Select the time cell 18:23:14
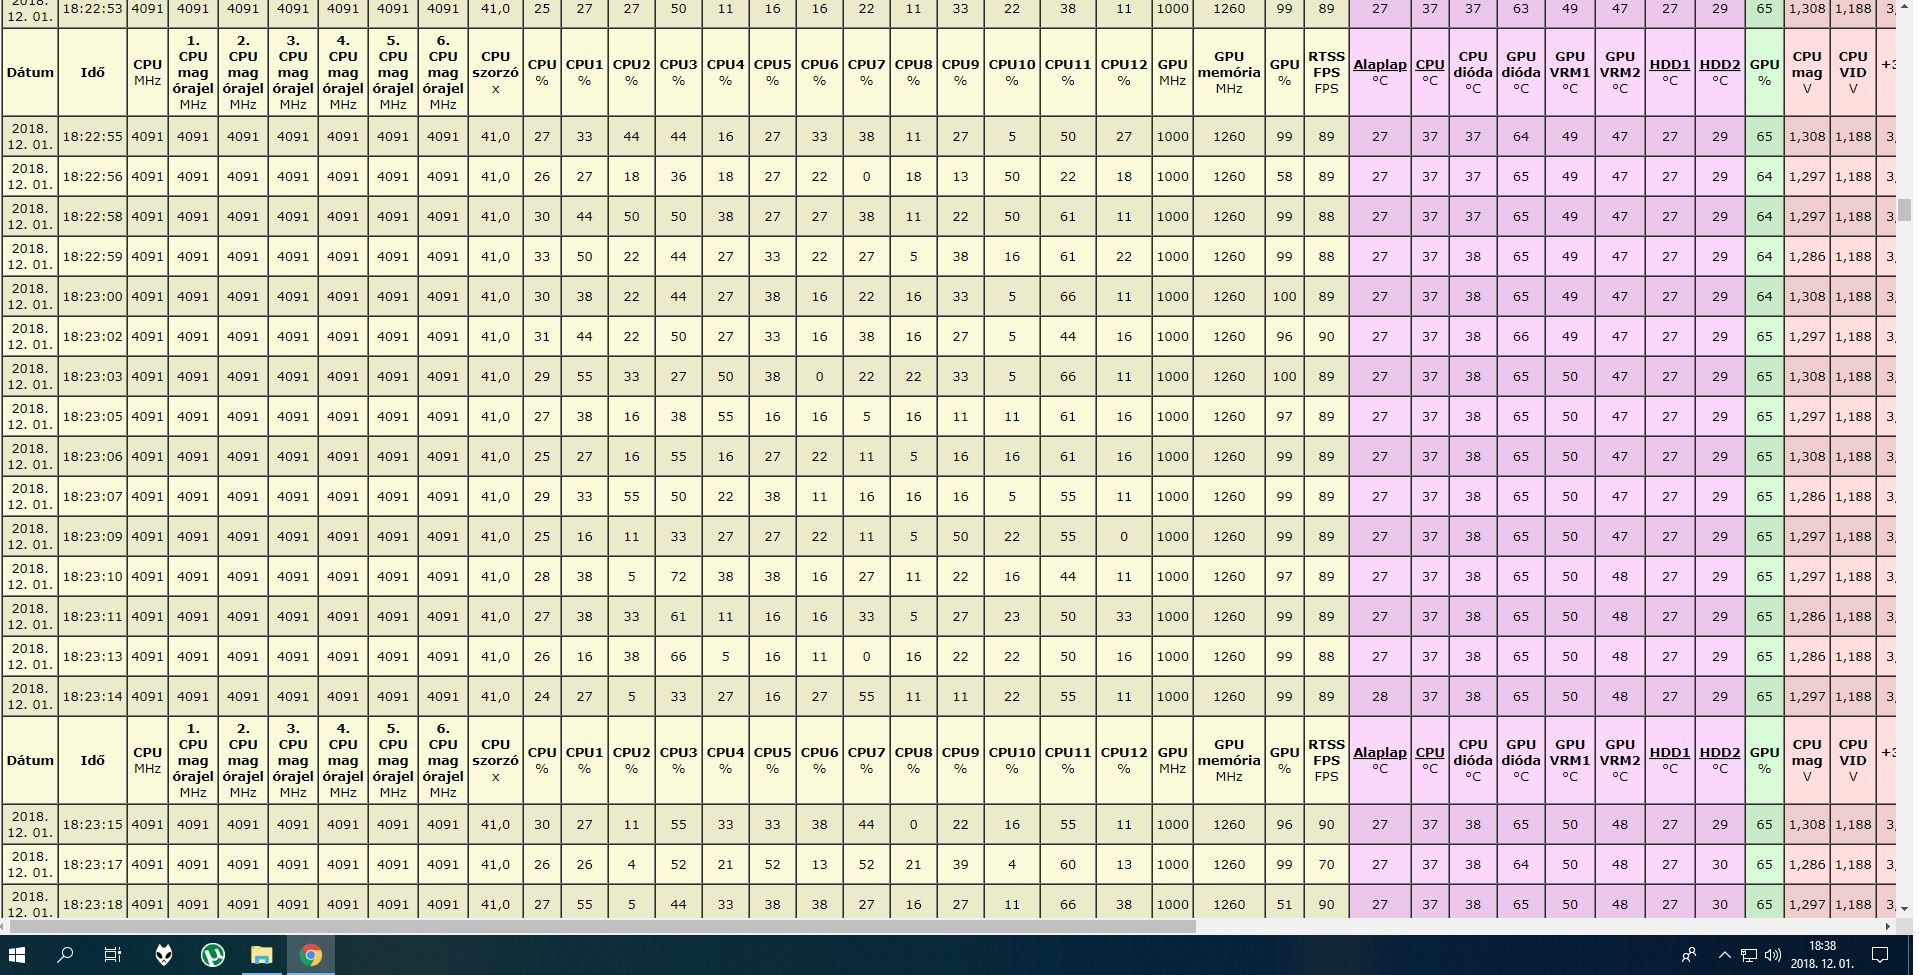This screenshot has width=1919, height=975. click(92, 696)
